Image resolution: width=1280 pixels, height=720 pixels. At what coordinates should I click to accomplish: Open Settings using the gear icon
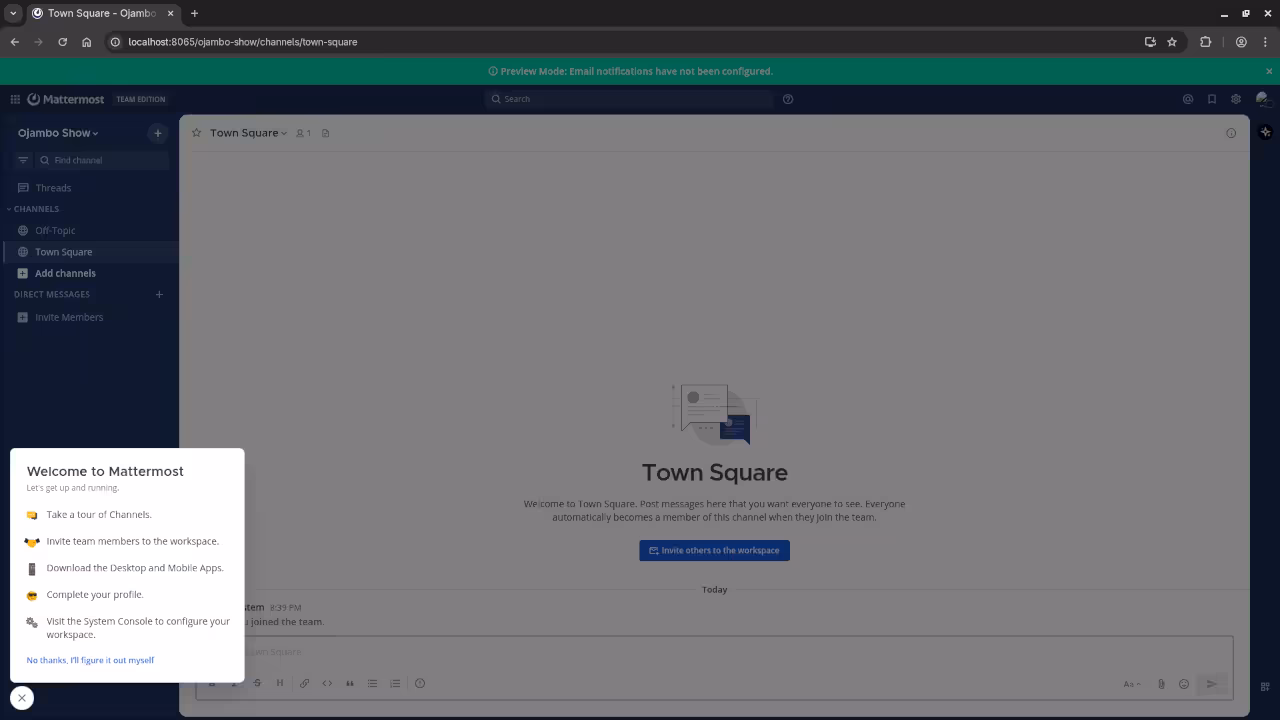[1236, 99]
